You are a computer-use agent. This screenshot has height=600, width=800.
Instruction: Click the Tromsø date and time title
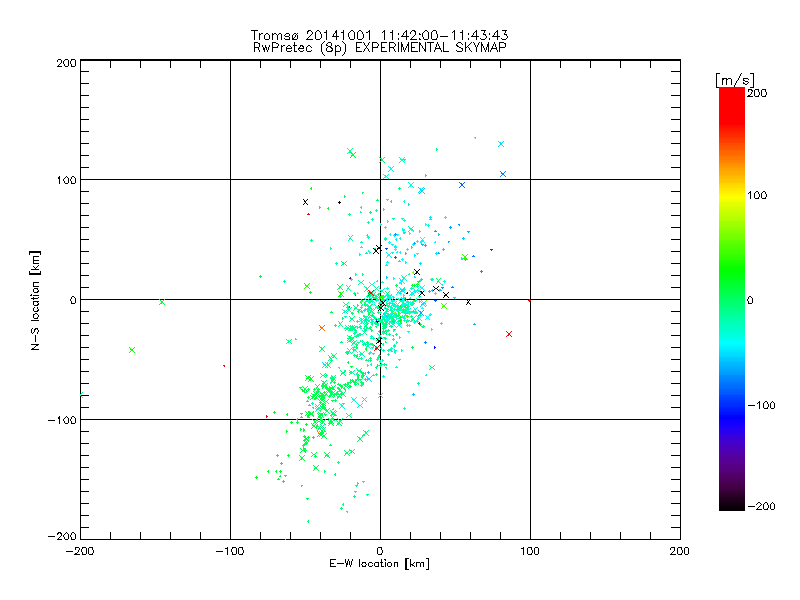click(380, 35)
